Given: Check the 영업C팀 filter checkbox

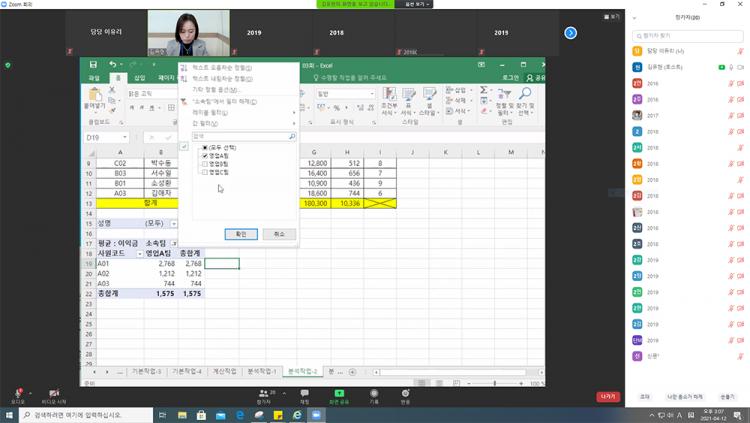Looking at the screenshot, I should coord(205,172).
